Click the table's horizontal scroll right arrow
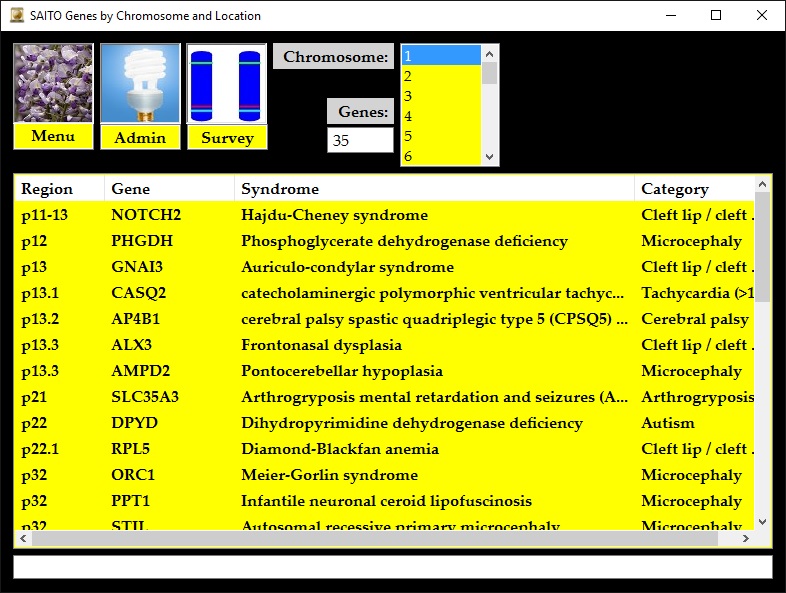The width and height of the screenshot is (786, 593). point(745,539)
